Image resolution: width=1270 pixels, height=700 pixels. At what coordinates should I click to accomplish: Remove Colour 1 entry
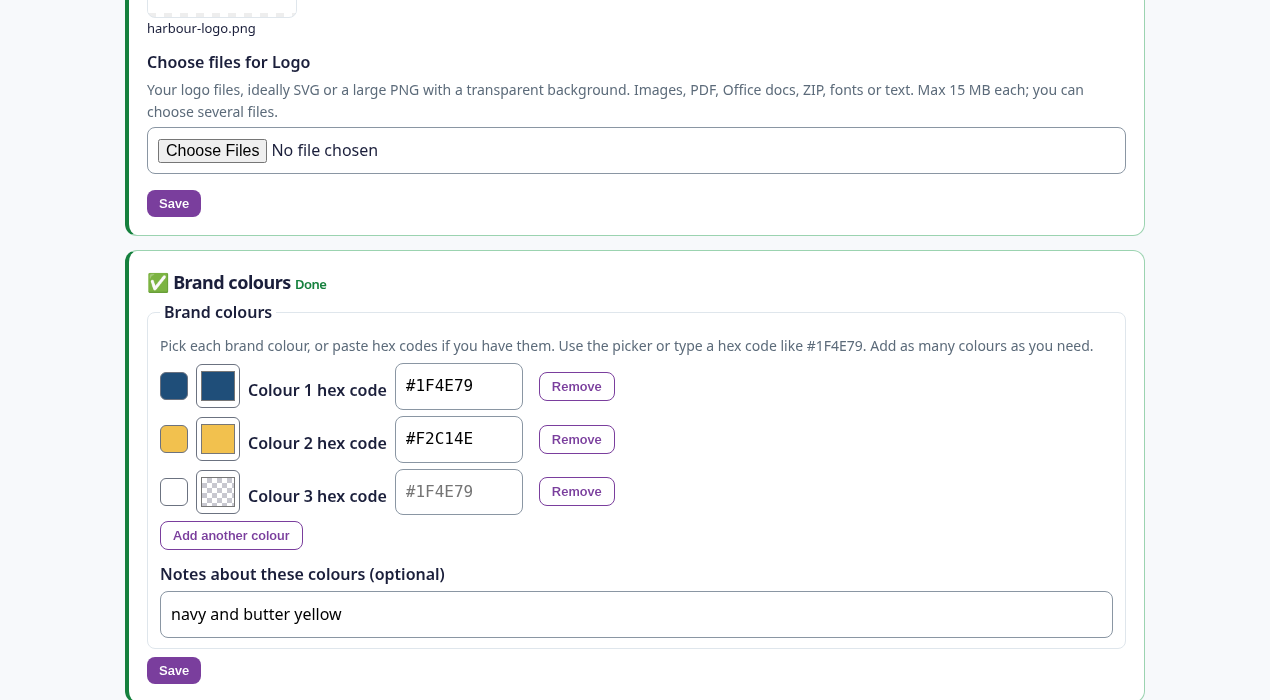click(577, 386)
